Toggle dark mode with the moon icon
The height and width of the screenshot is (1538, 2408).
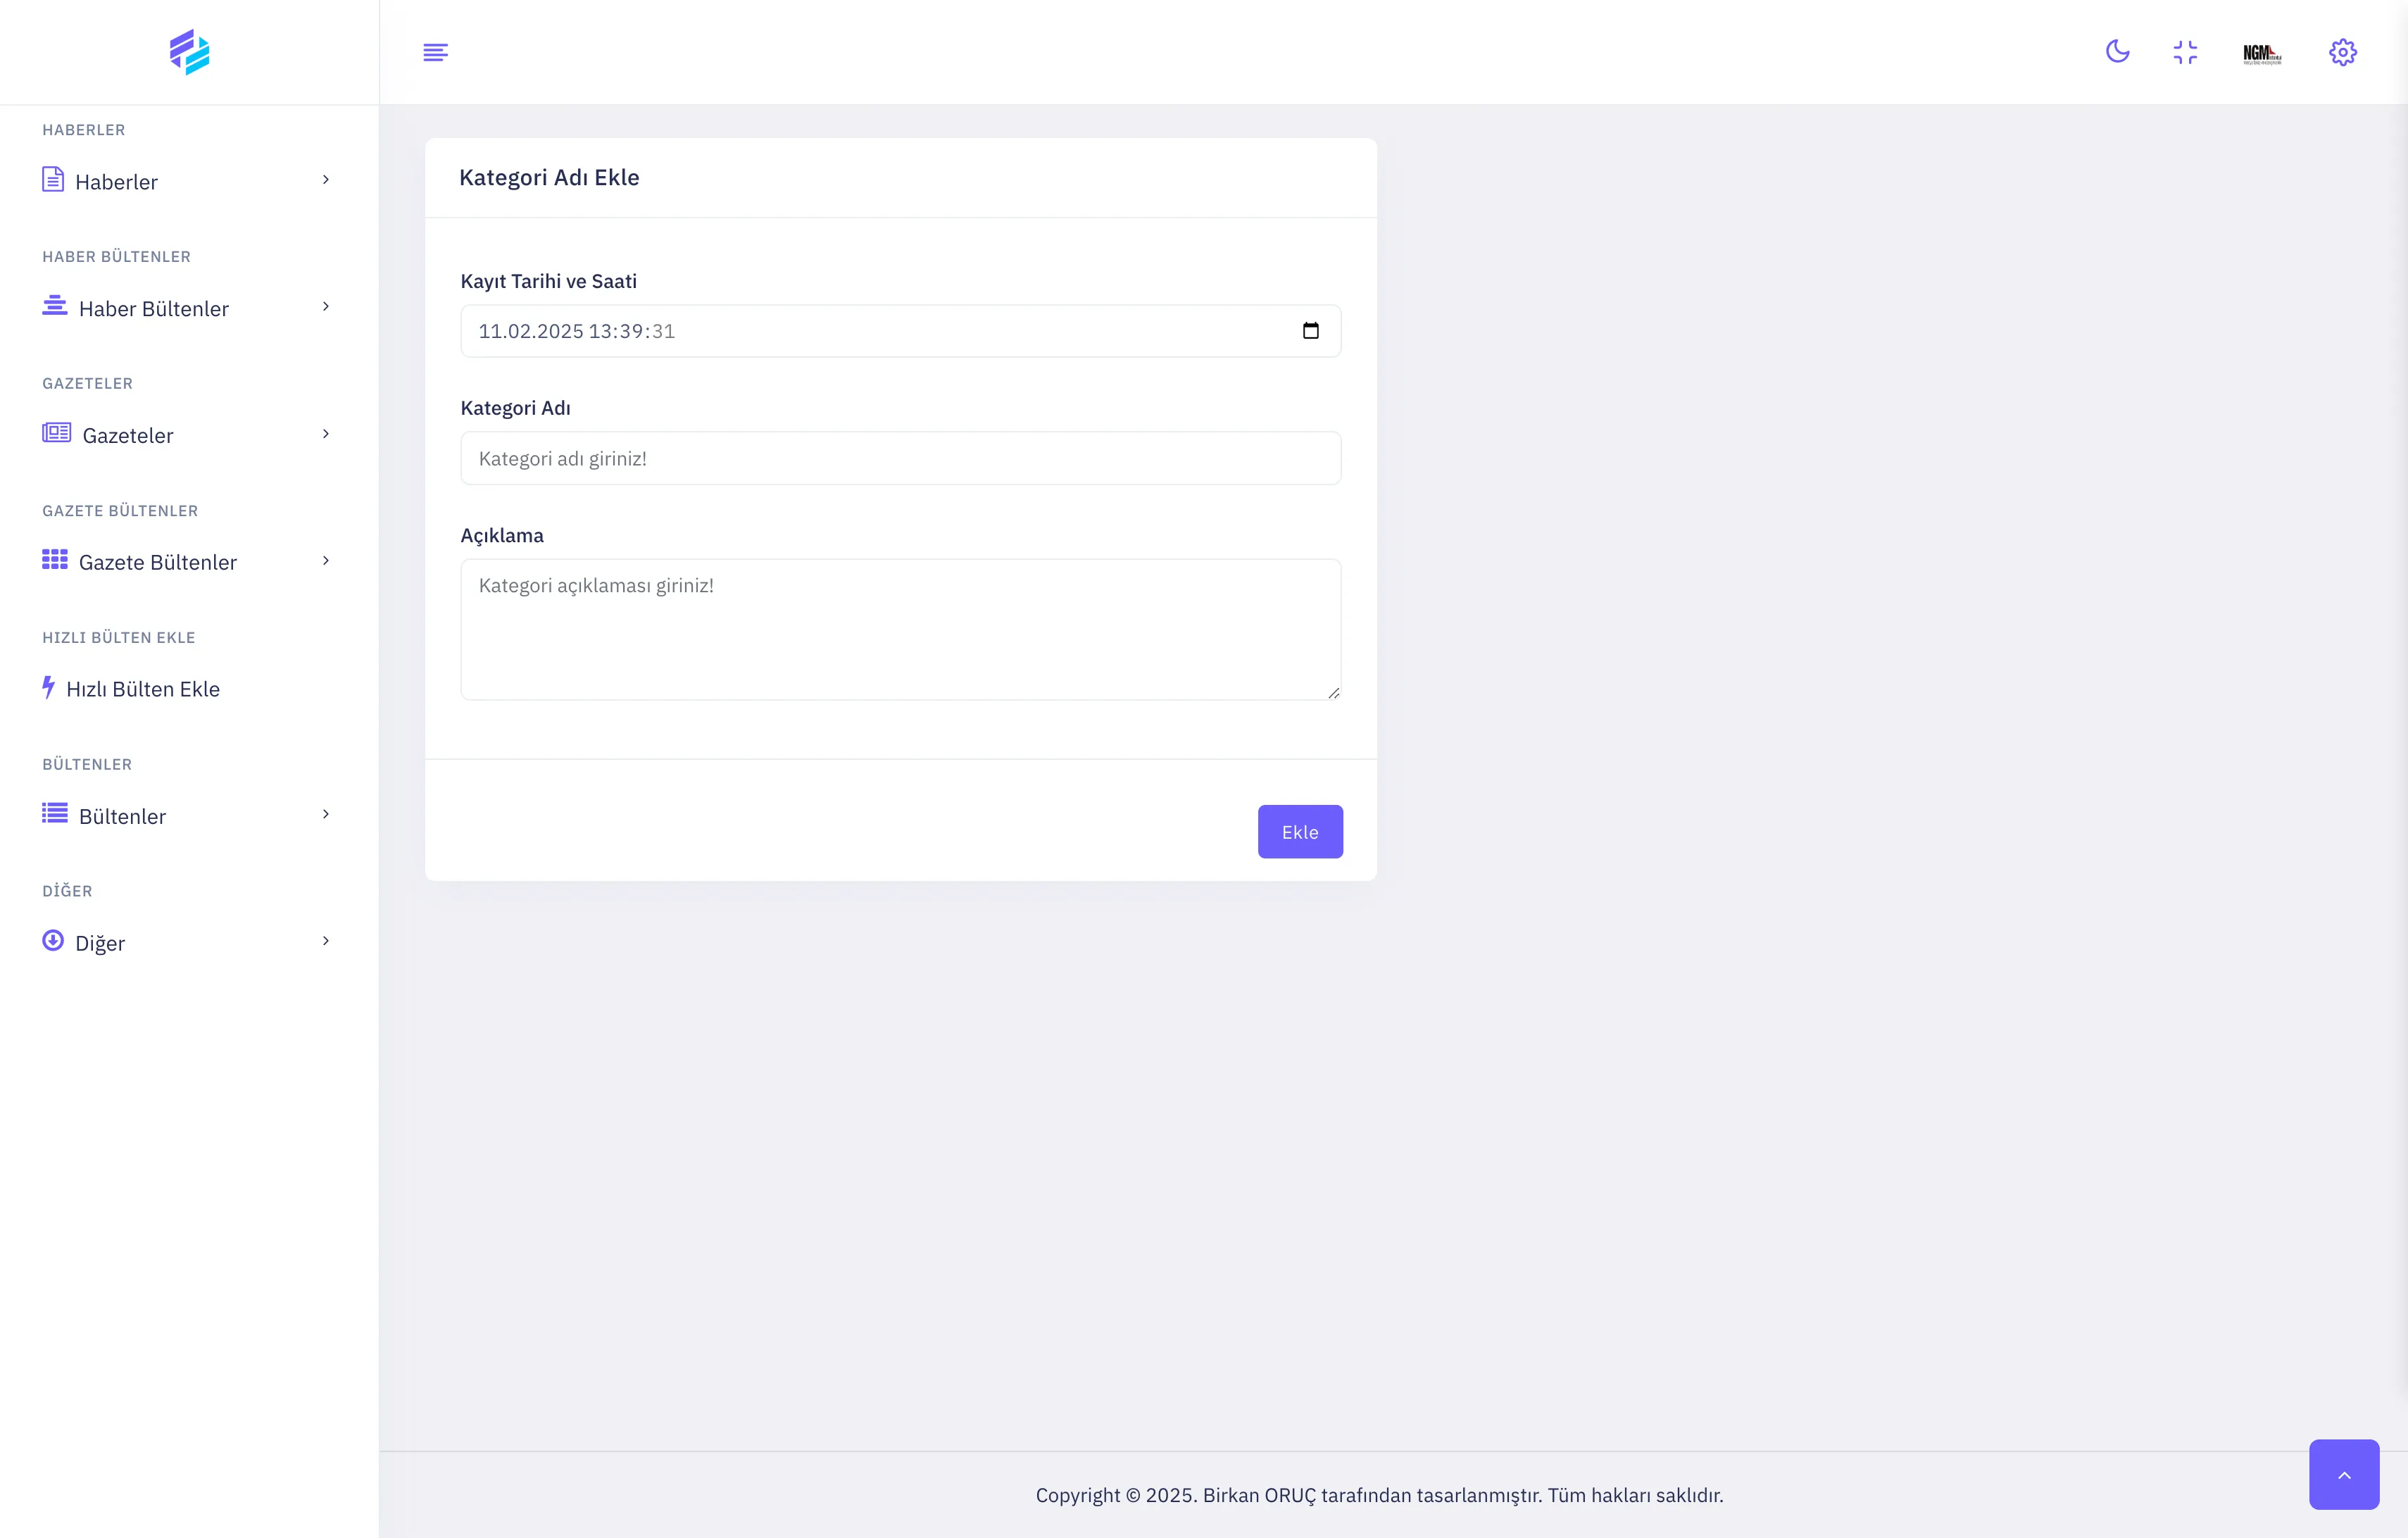pos(2117,52)
